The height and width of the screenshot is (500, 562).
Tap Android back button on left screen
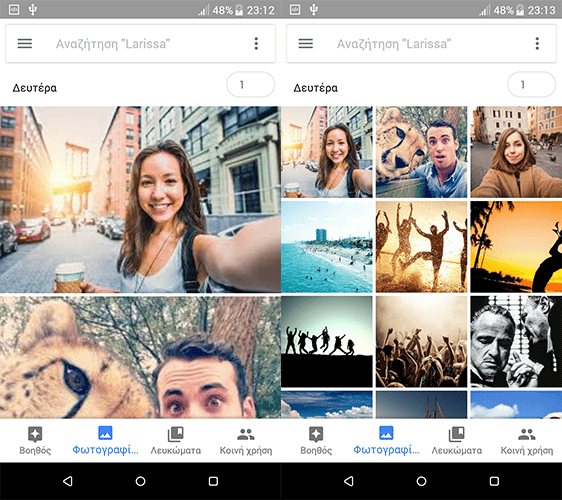coord(68,481)
